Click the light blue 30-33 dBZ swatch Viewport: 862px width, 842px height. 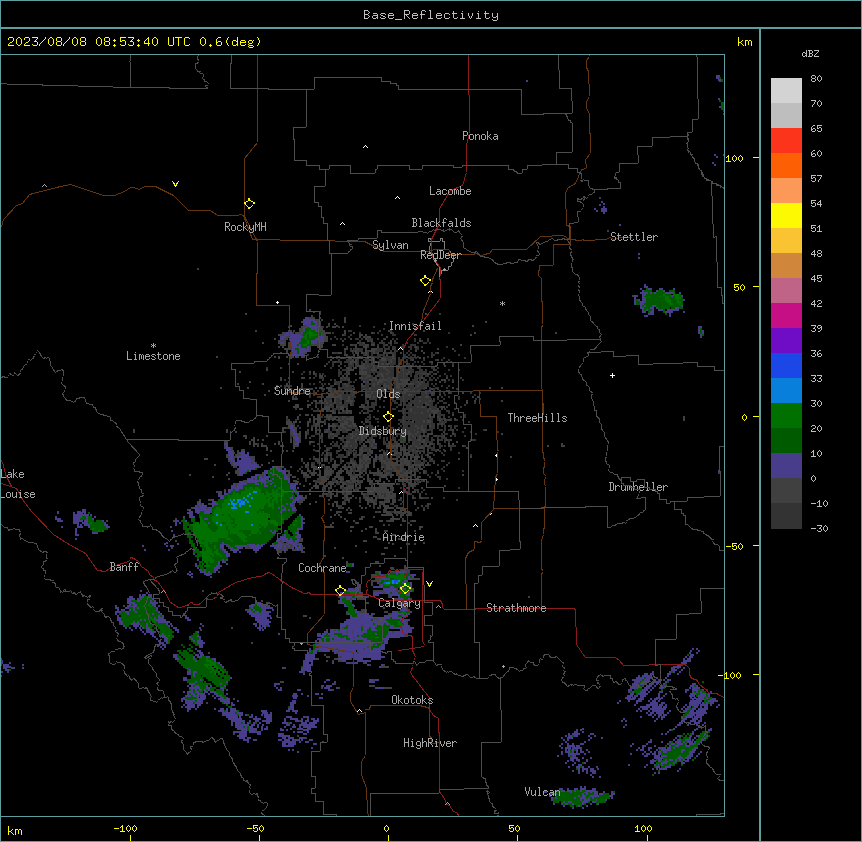[786, 391]
